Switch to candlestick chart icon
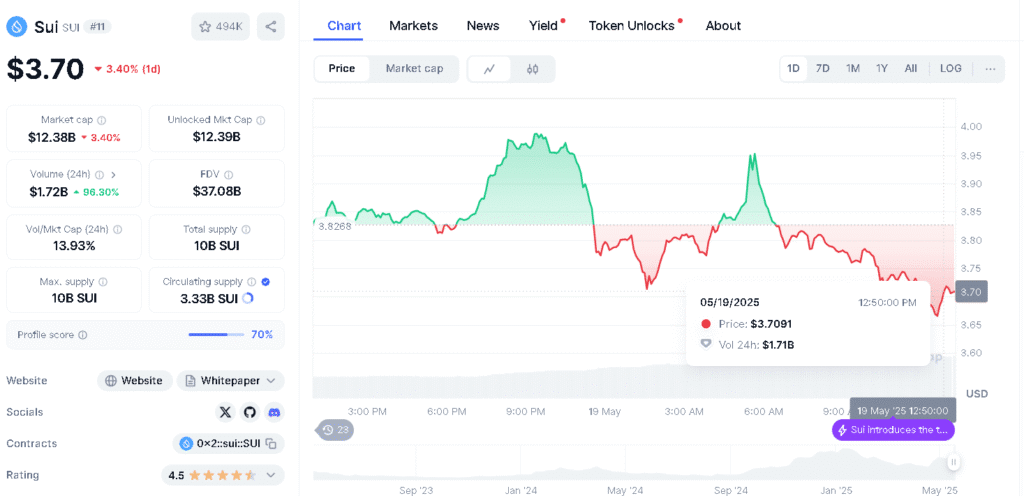1024x496 pixels. pyautogui.click(x=532, y=69)
